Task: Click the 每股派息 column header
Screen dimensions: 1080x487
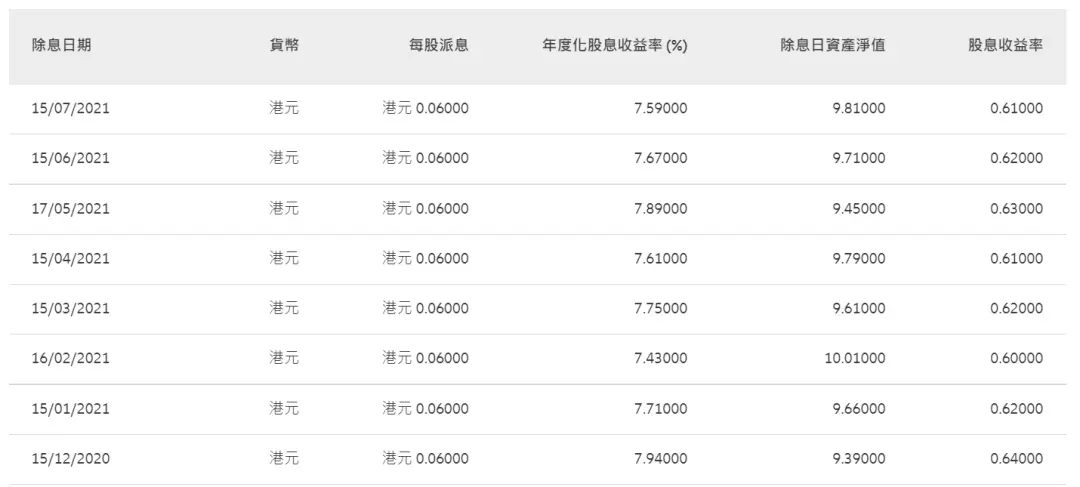Action: click(439, 45)
